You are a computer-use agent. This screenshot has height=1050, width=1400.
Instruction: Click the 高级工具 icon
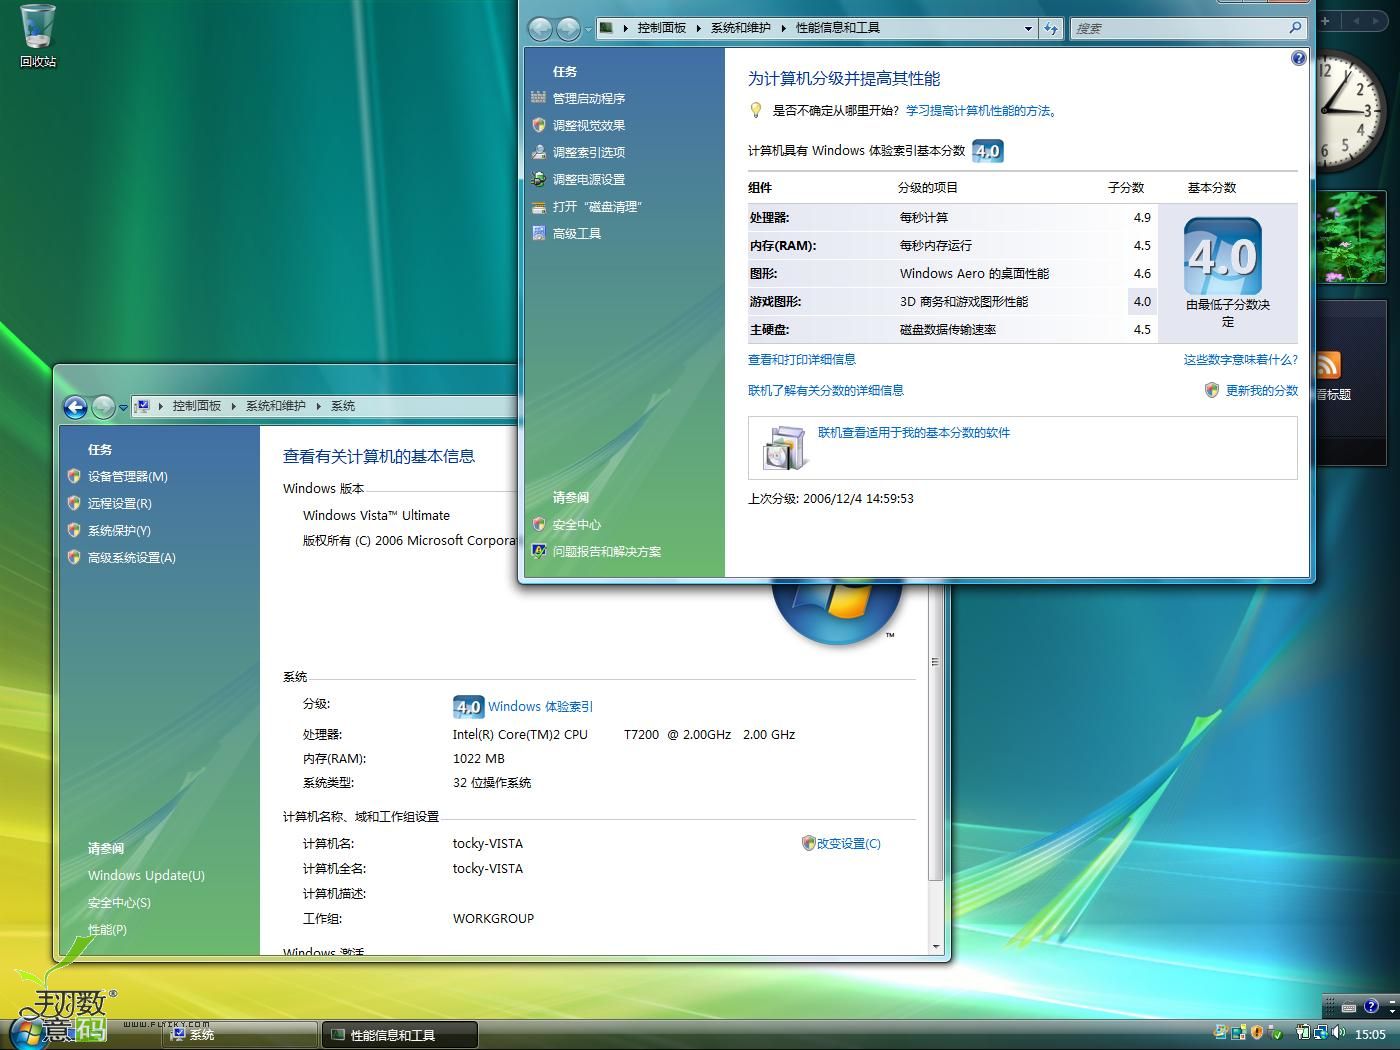tap(539, 233)
